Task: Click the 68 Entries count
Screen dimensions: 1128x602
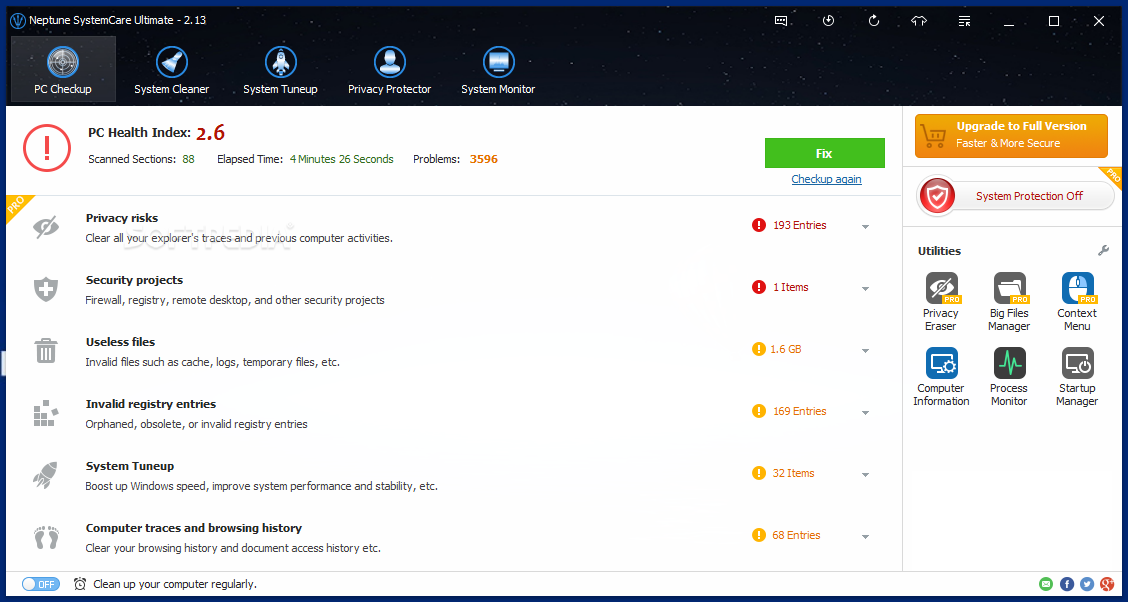Action: [796, 535]
